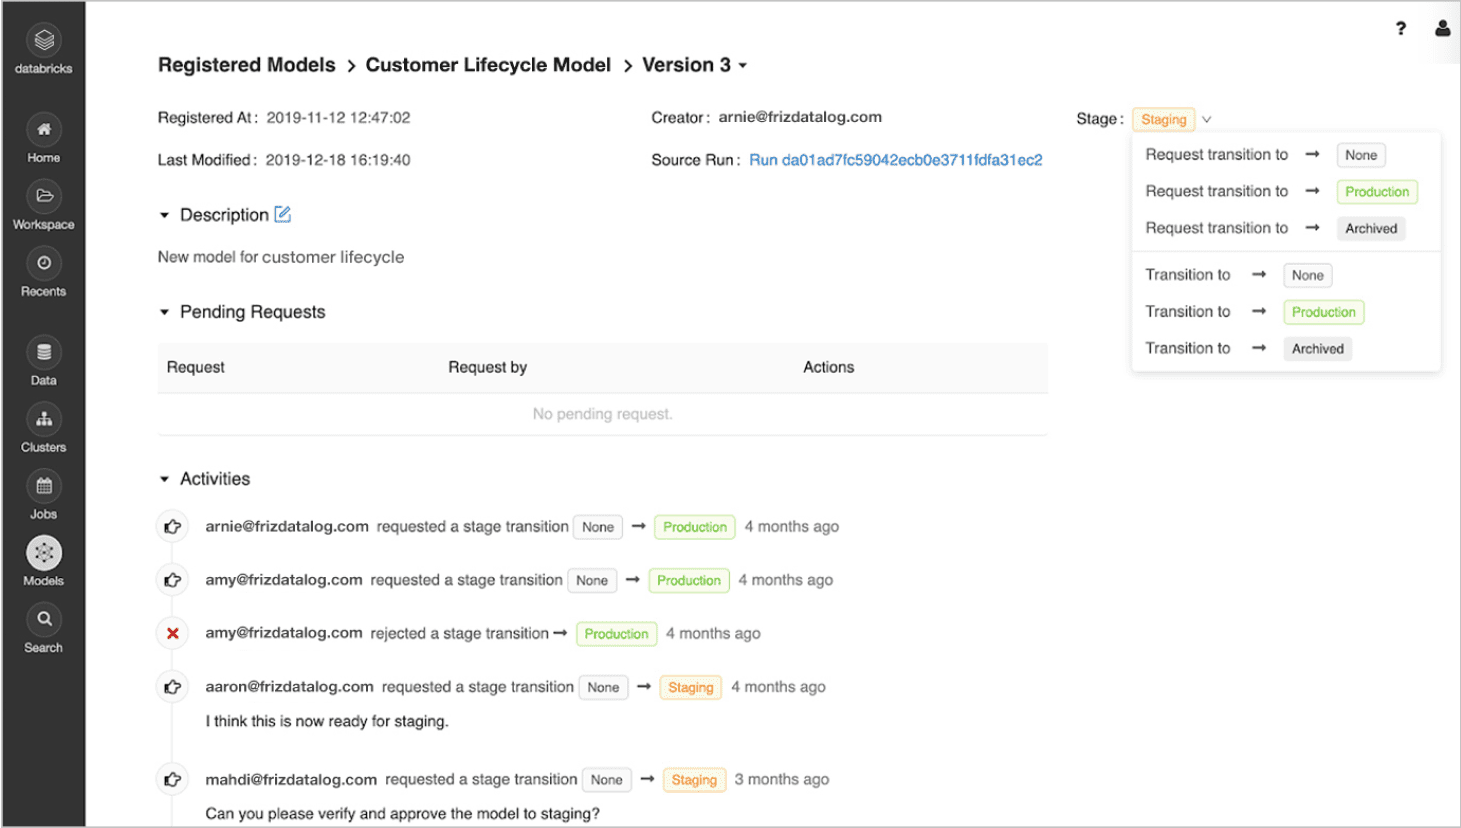Open the Source Run link
This screenshot has height=828, width=1461.
click(895, 160)
